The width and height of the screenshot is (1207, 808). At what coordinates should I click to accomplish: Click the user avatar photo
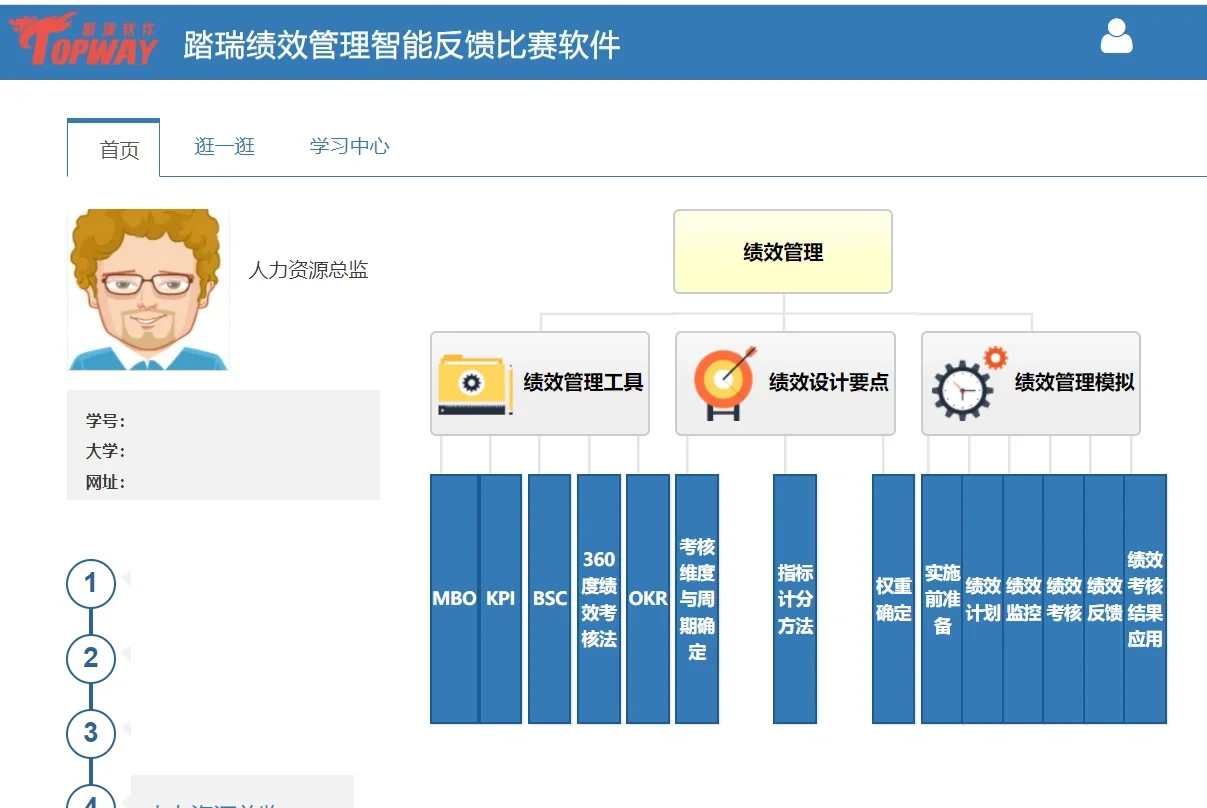(x=147, y=289)
